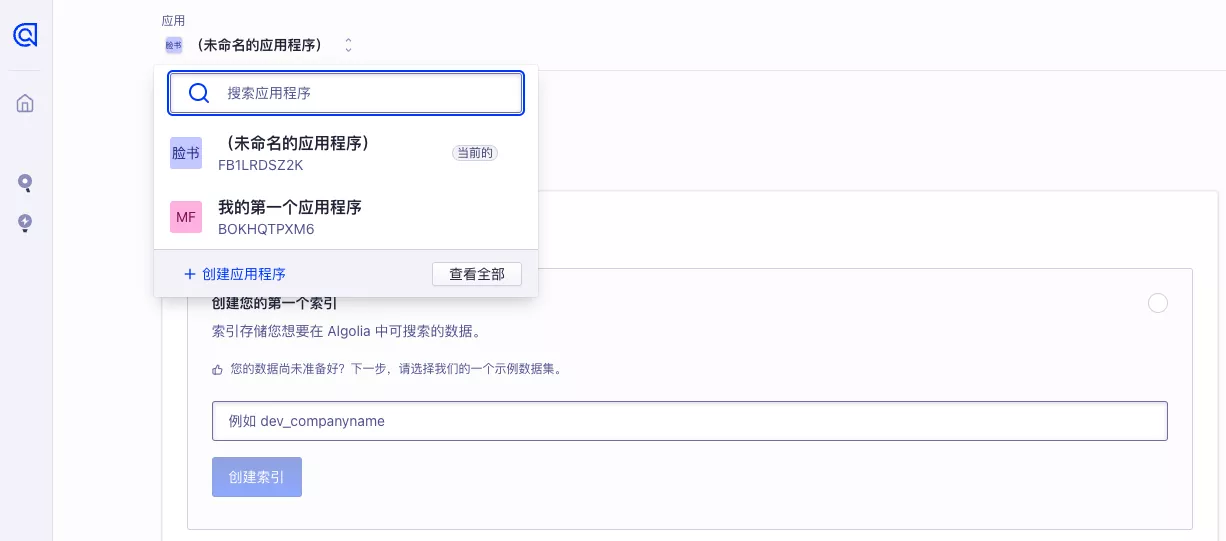This screenshot has height=541, width=1226.
Task: Select （未命名的应用程序） FB1LRDSZ2K entry
Action: pos(346,153)
